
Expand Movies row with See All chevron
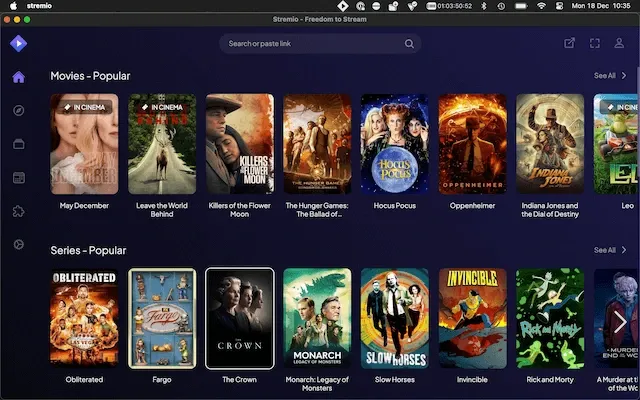tap(624, 76)
